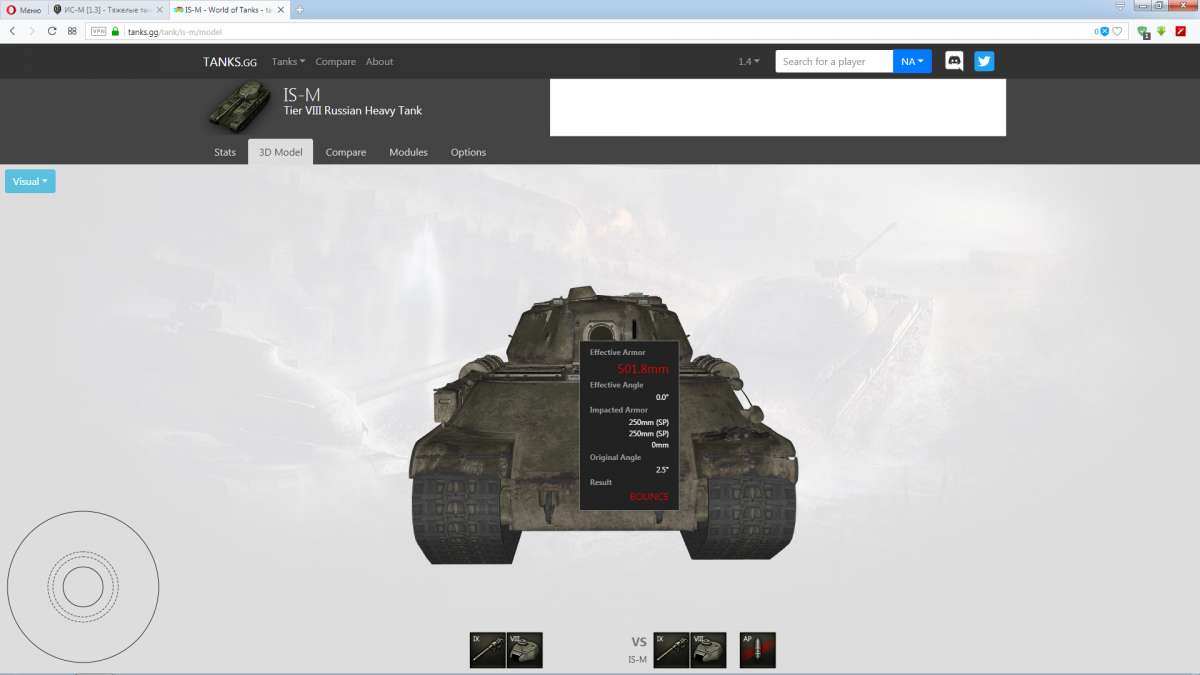
Task: Bookmark page with the heart icon
Action: (1118, 31)
